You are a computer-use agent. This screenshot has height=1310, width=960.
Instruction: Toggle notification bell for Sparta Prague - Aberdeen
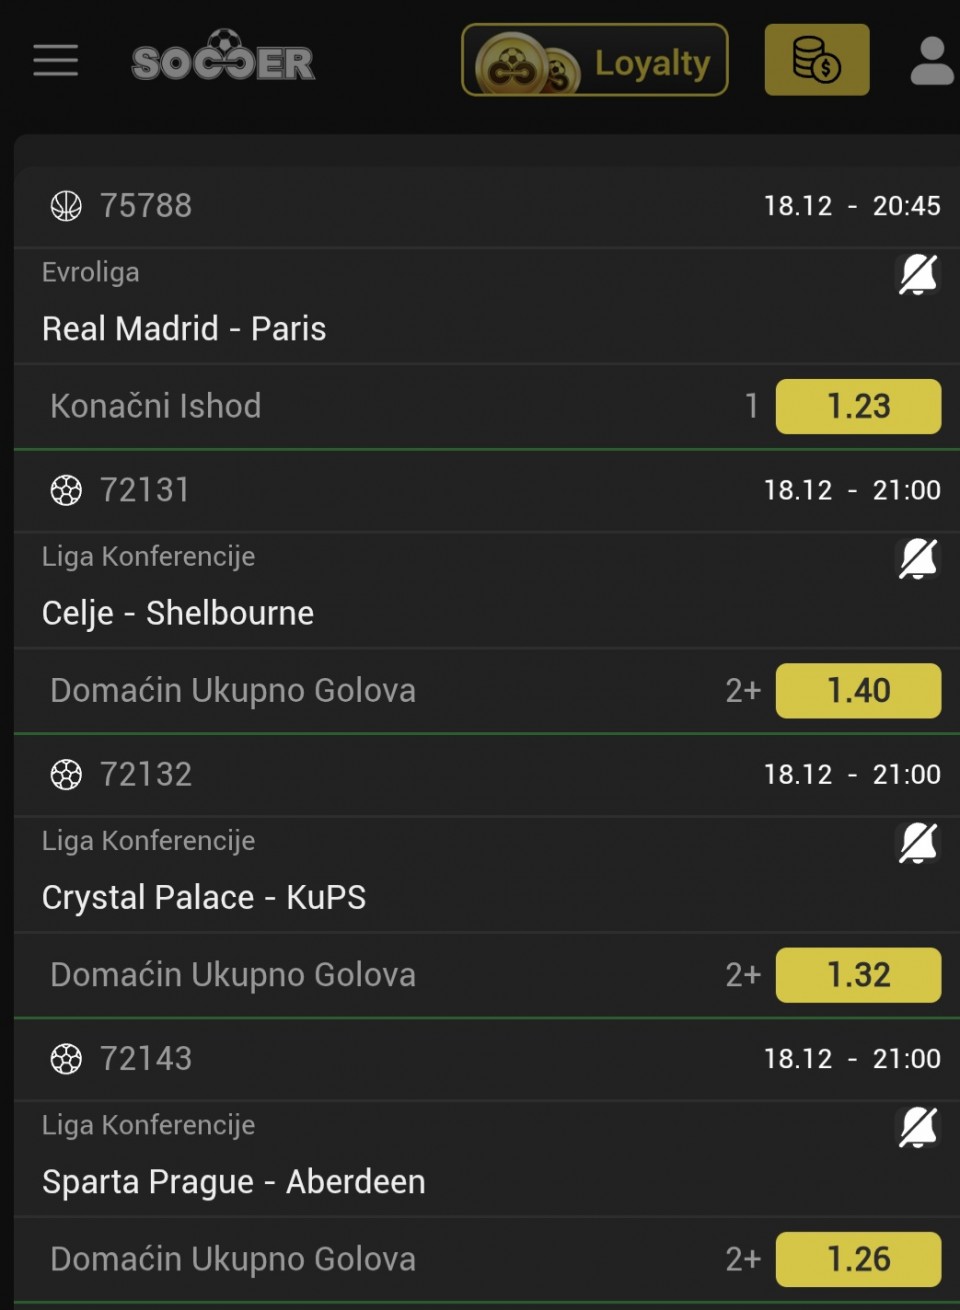pyautogui.click(x=917, y=1127)
